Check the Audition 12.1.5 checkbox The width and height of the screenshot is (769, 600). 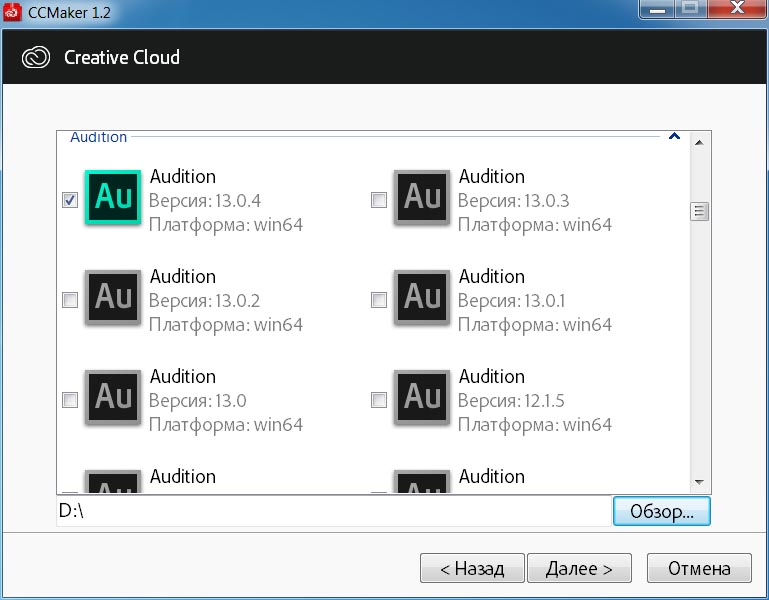point(379,400)
